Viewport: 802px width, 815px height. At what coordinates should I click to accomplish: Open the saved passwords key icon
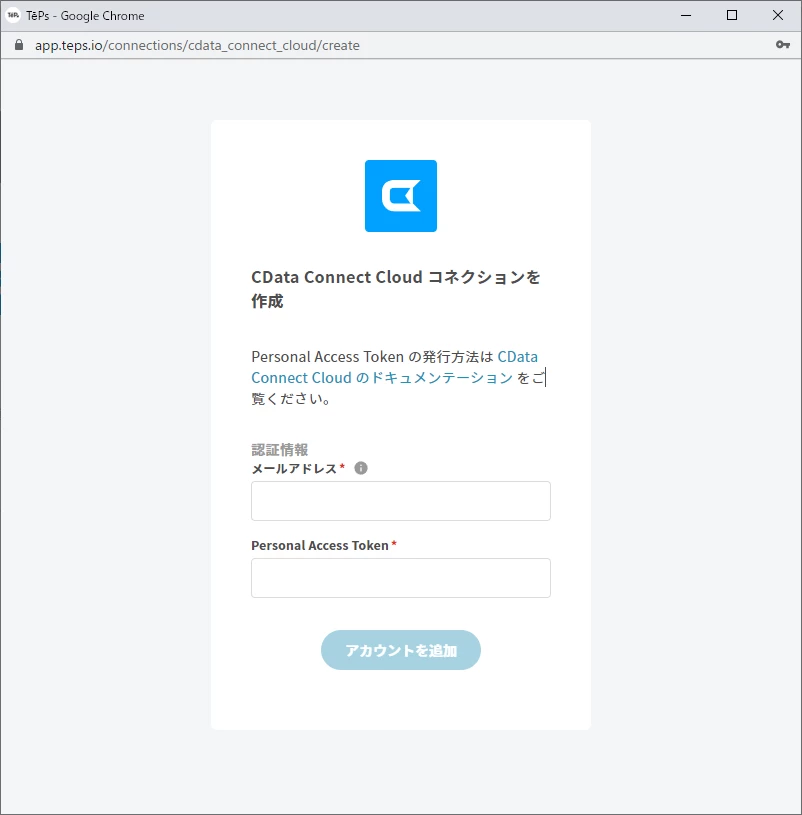click(783, 45)
